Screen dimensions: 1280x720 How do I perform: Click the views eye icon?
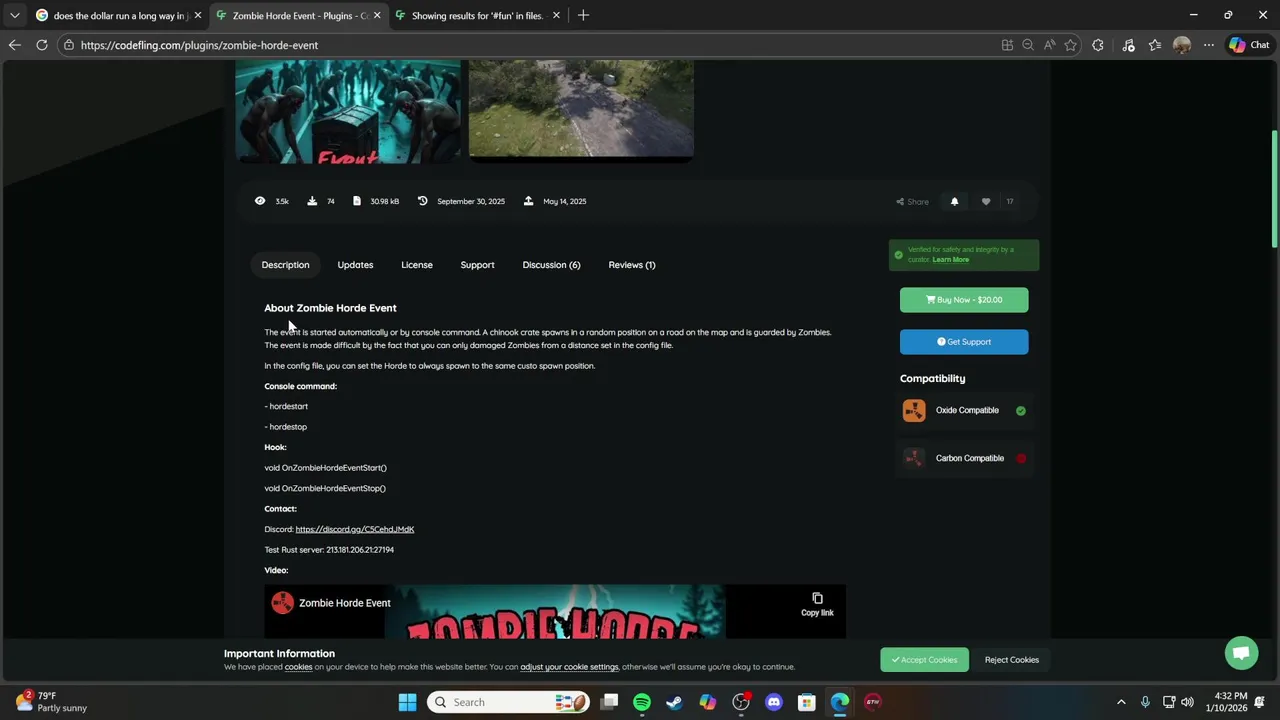(x=260, y=201)
